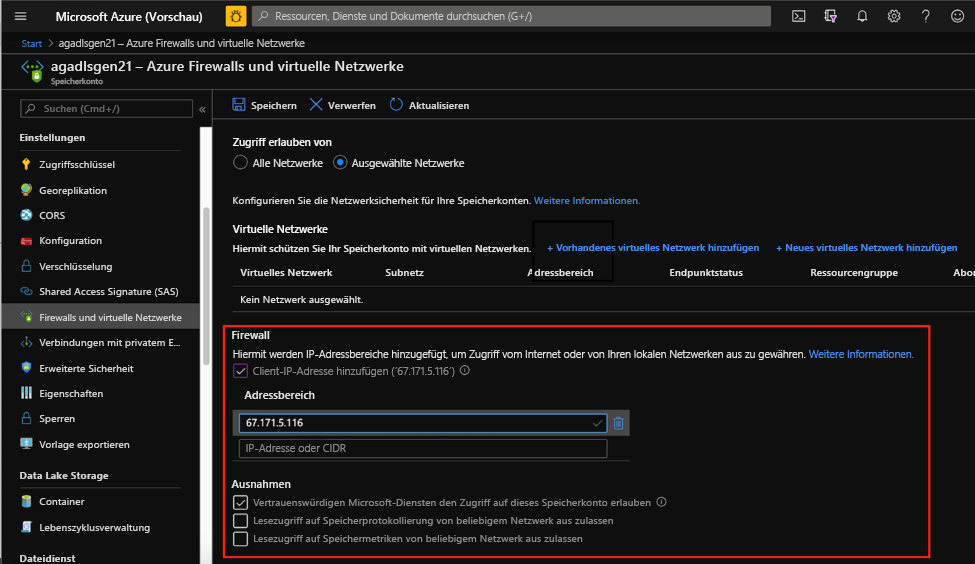Click Speichern button
The image size is (975, 564).
(x=264, y=105)
